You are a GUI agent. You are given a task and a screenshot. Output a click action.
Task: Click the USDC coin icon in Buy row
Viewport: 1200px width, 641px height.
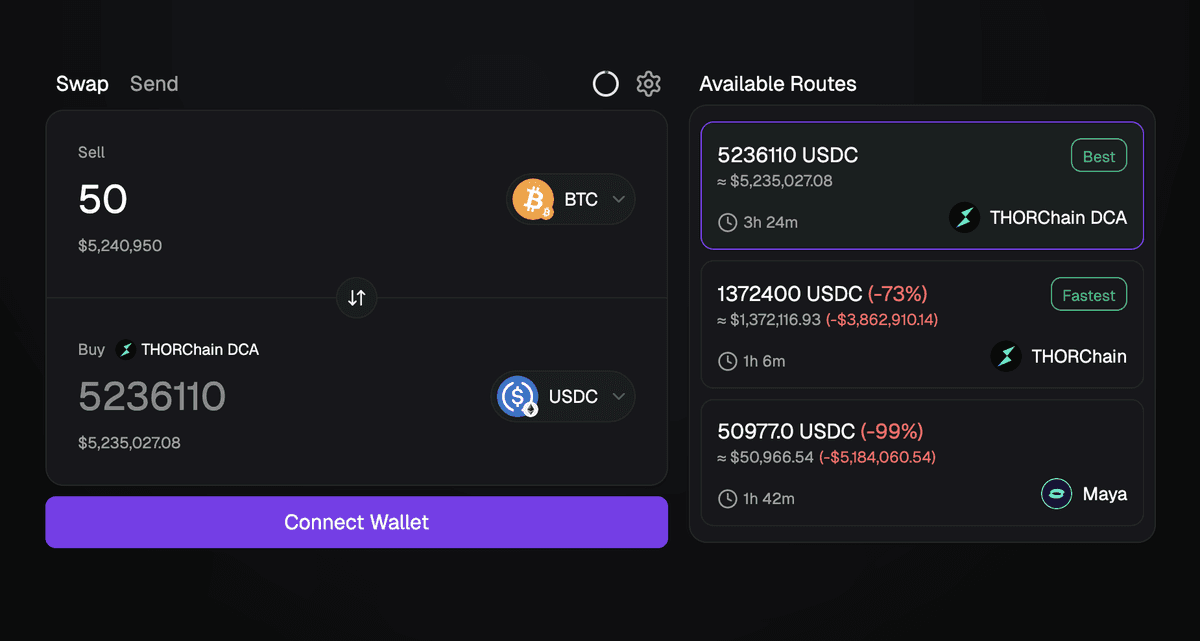tap(518, 396)
